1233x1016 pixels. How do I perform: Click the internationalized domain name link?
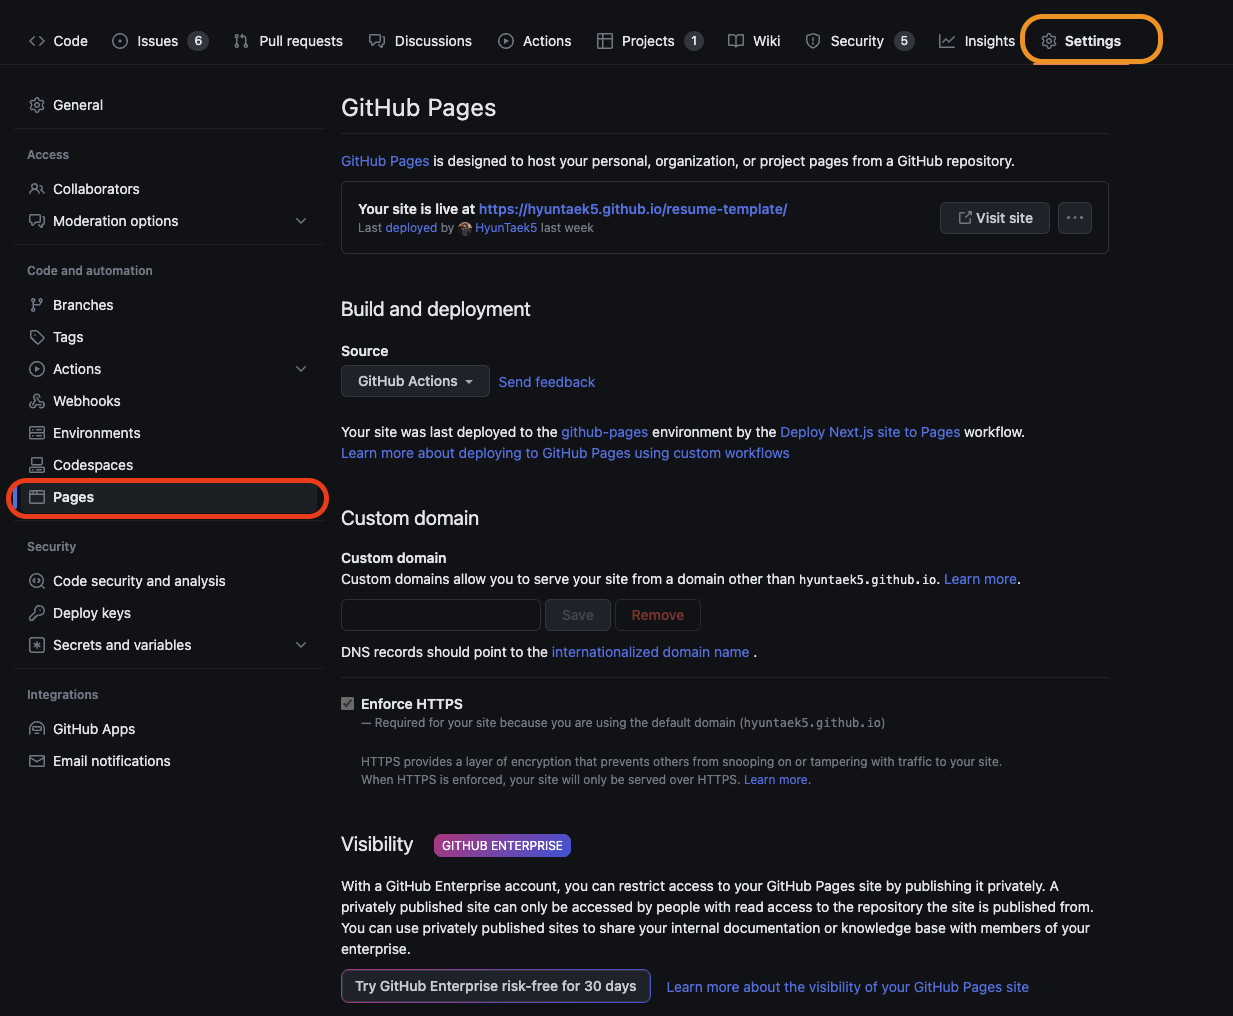(x=651, y=652)
